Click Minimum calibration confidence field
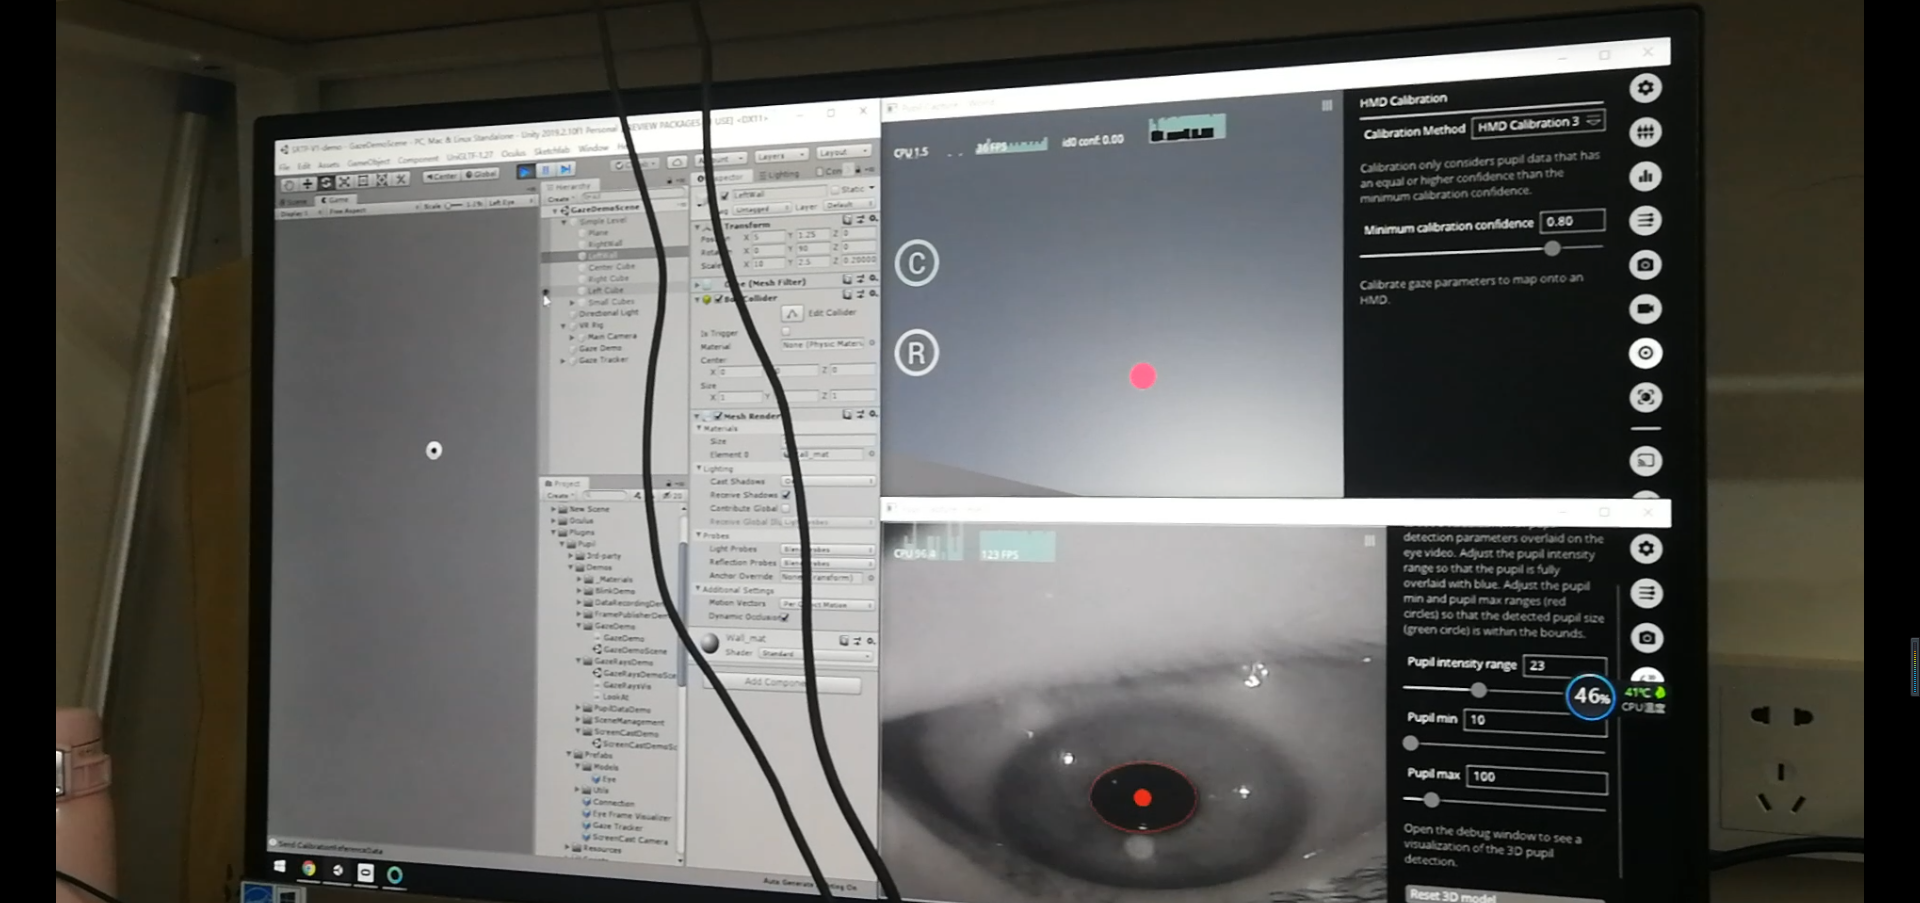Image resolution: width=1920 pixels, height=903 pixels. coord(1572,221)
